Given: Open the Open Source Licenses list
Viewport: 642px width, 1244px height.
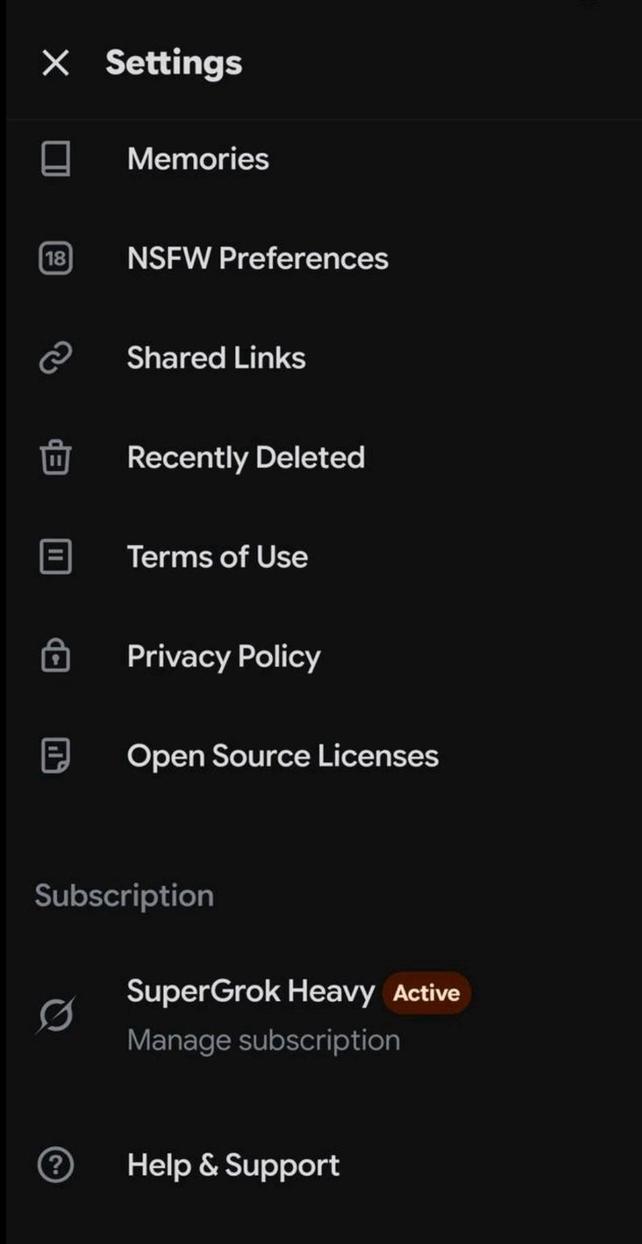Looking at the screenshot, I should click(x=282, y=756).
